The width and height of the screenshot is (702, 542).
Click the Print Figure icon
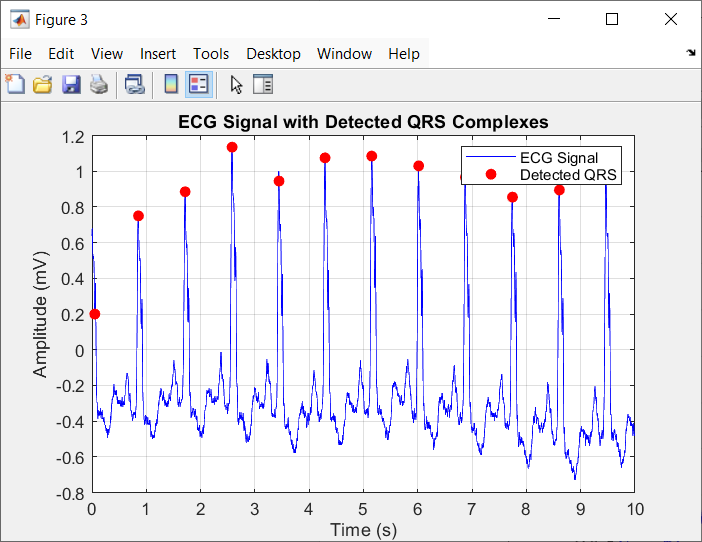(x=99, y=84)
